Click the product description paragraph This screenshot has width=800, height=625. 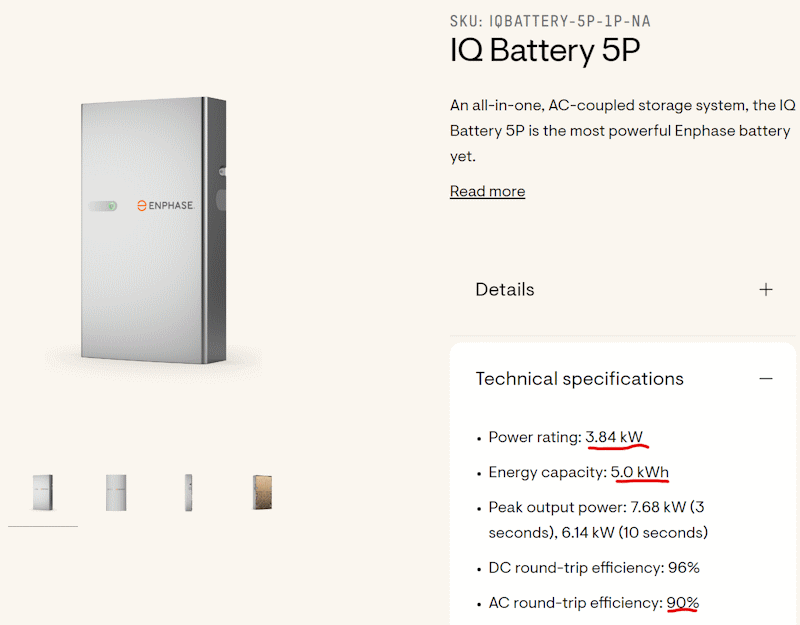point(622,131)
